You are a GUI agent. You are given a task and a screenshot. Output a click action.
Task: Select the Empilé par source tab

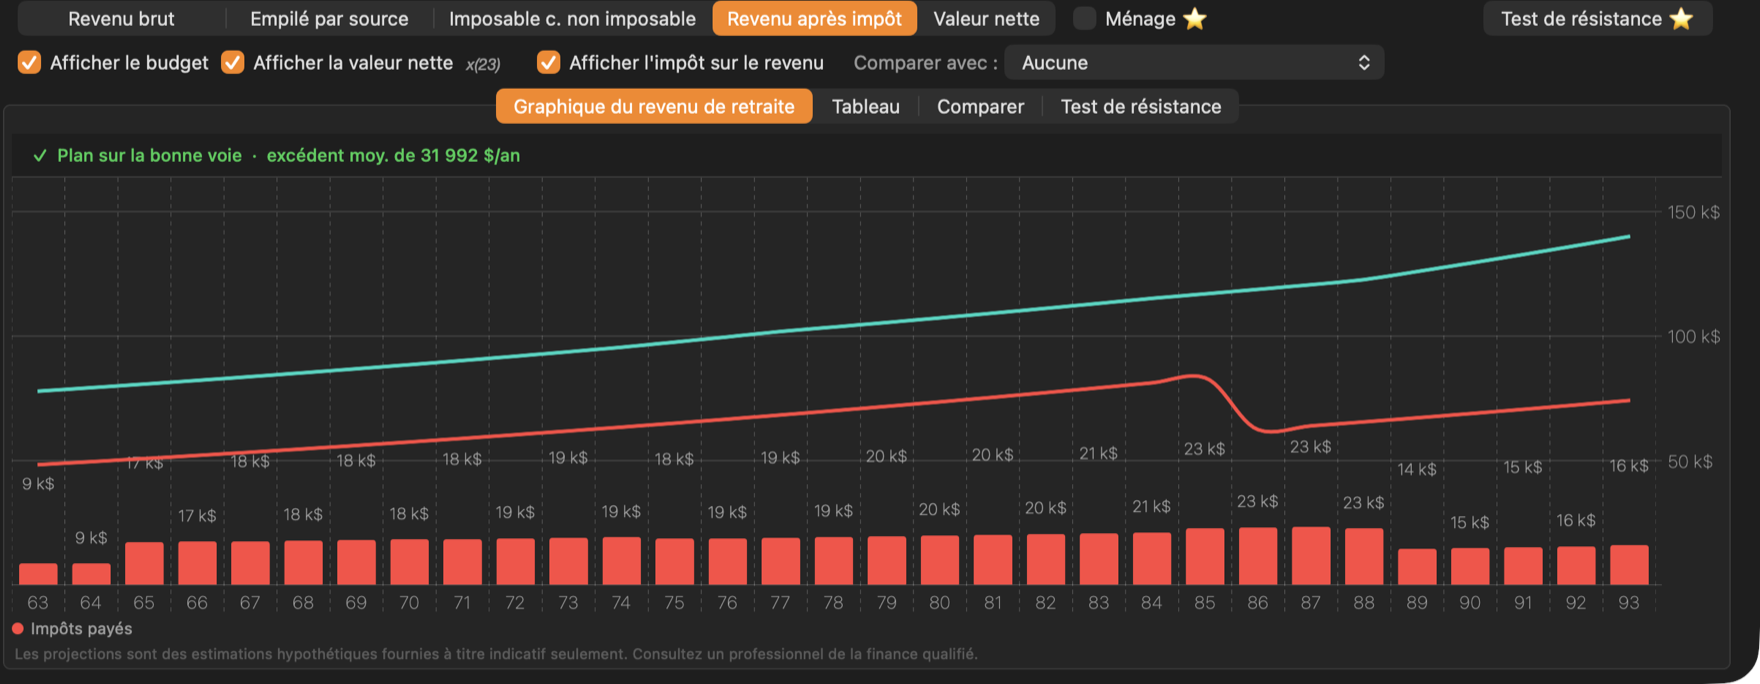pos(329,19)
